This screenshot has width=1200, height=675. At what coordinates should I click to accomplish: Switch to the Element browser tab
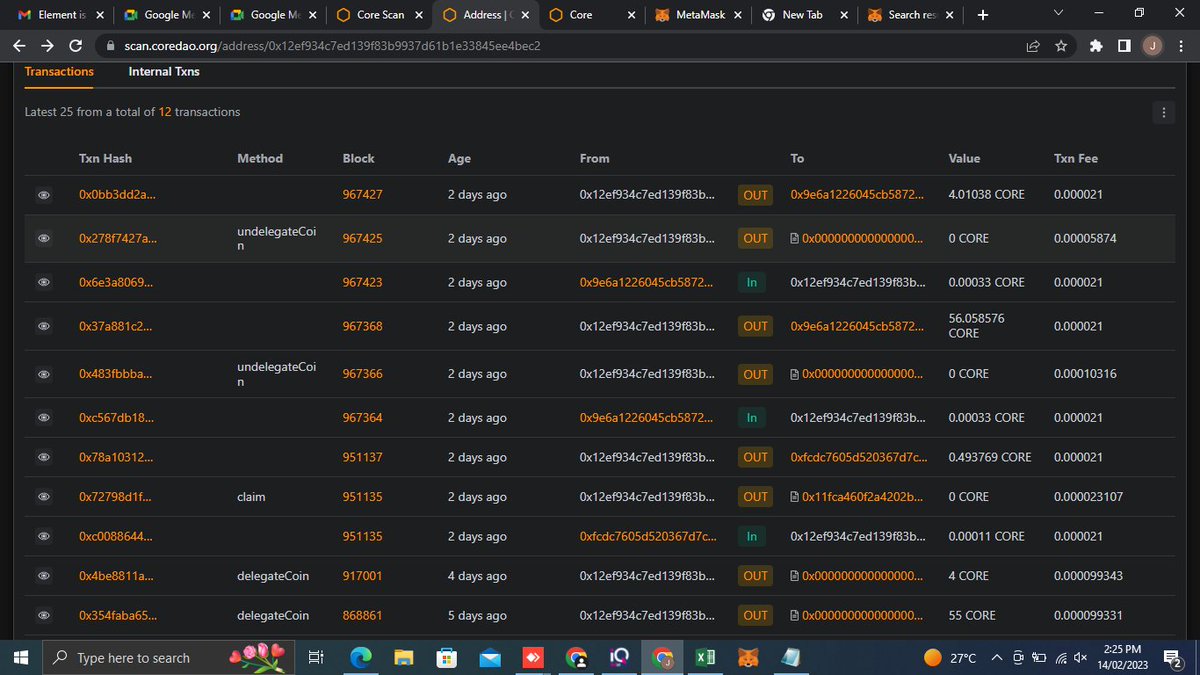pos(62,15)
